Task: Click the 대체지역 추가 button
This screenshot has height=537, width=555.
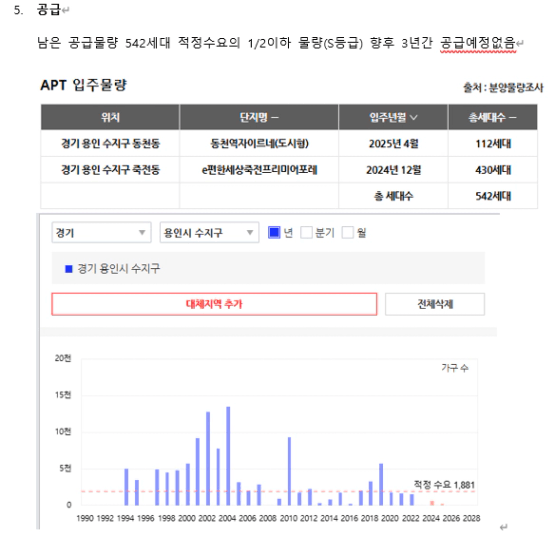Action: click(214, 304)
